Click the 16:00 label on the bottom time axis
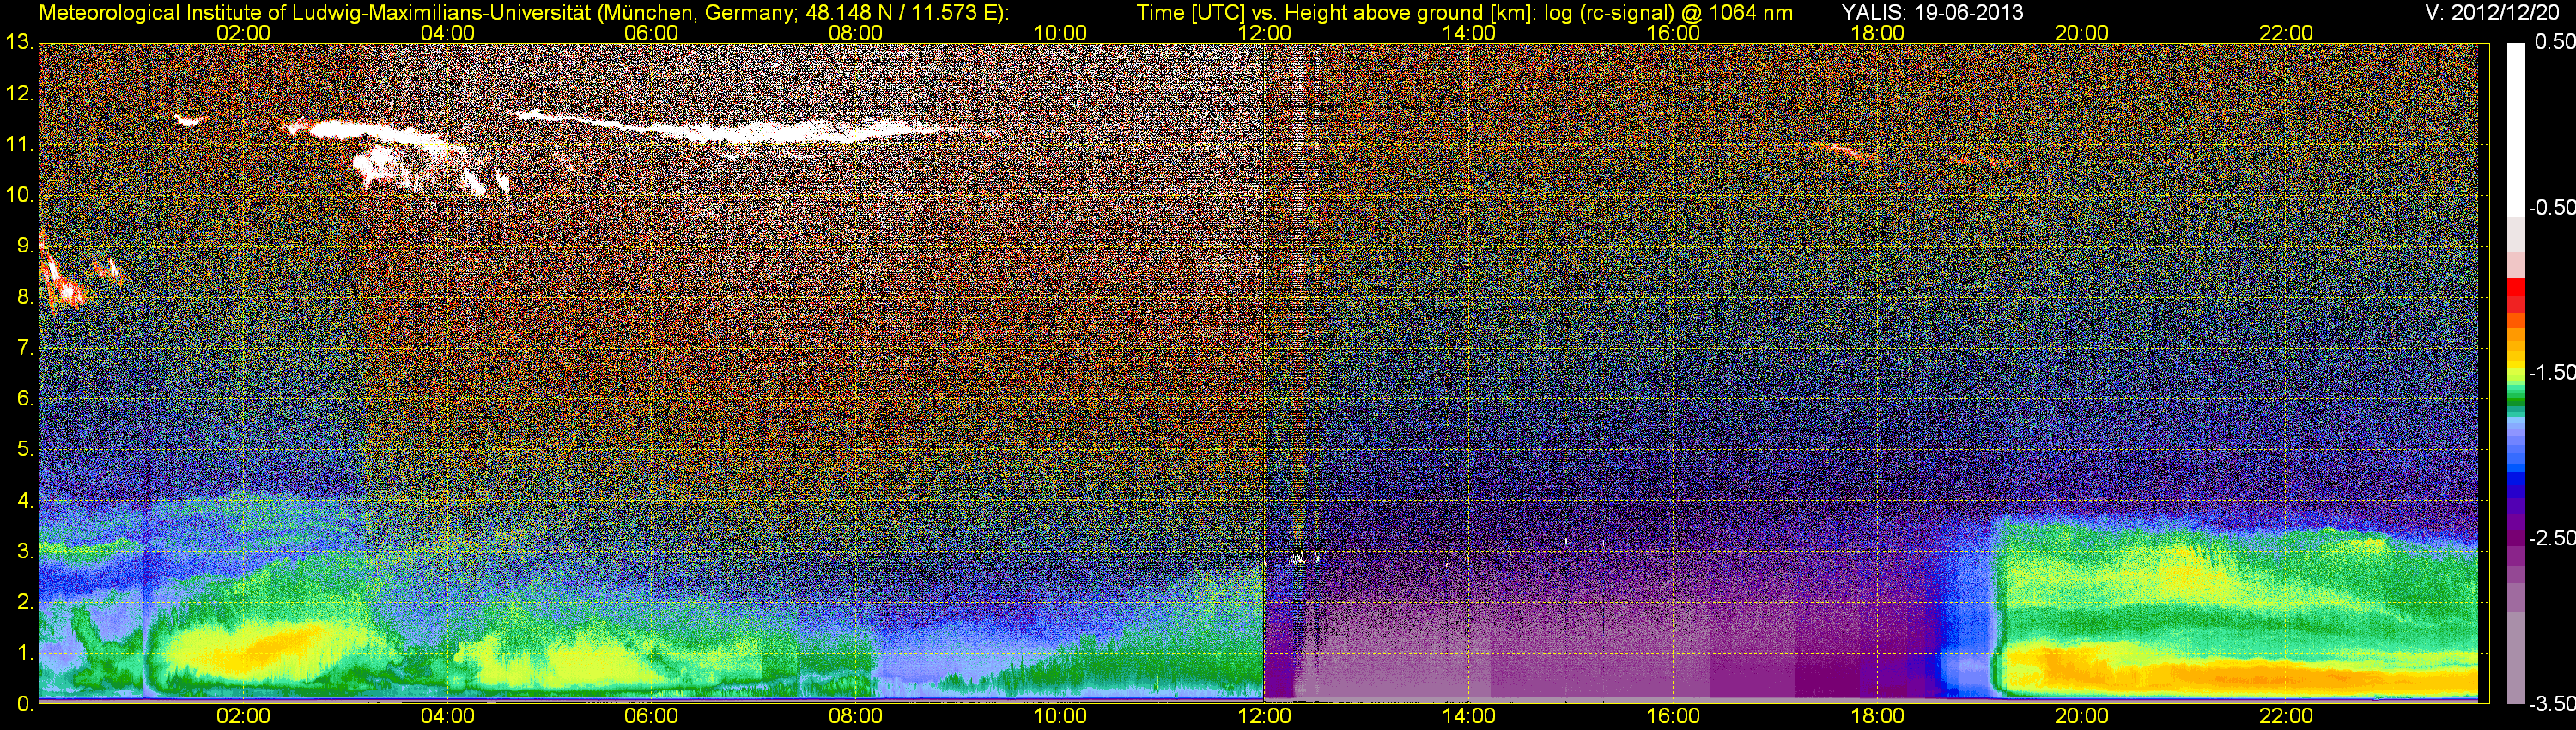 pos(1673,716)
